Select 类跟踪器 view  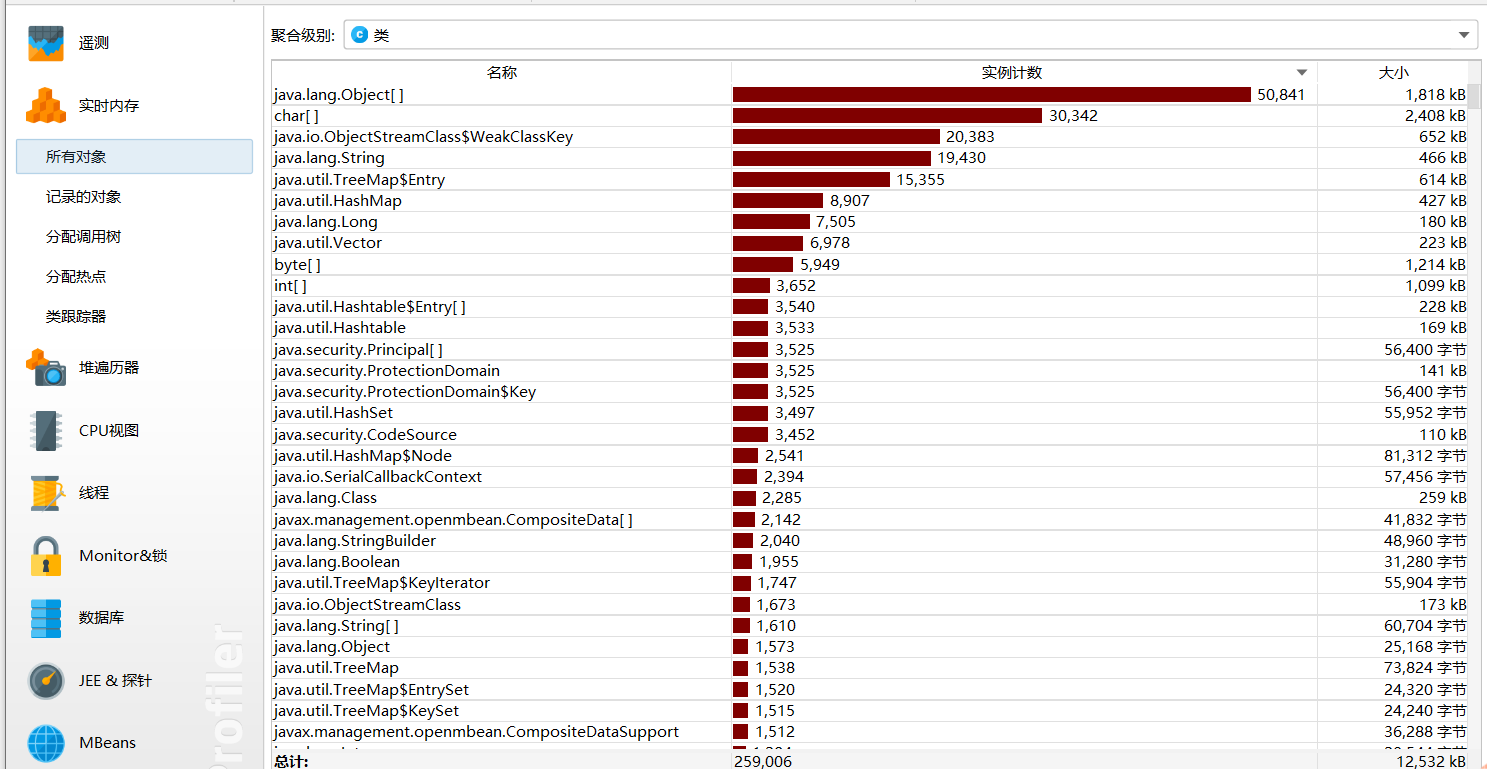click(x=76, y=316)
